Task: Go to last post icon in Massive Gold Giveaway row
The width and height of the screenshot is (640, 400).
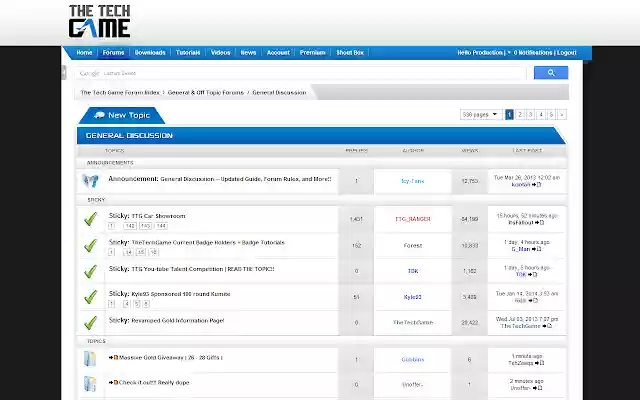Action: 540,363
